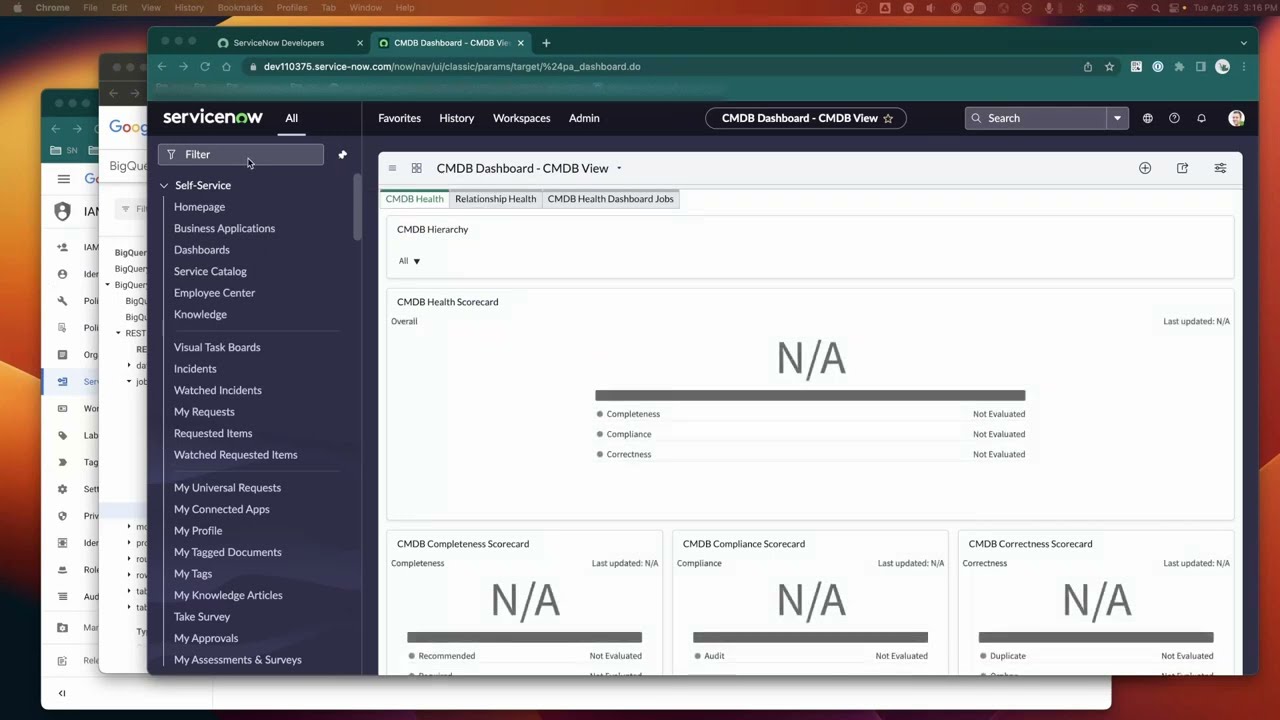Open a new Chrome tab
Screen dimensions: 1280x720
[x=546, y=43]
